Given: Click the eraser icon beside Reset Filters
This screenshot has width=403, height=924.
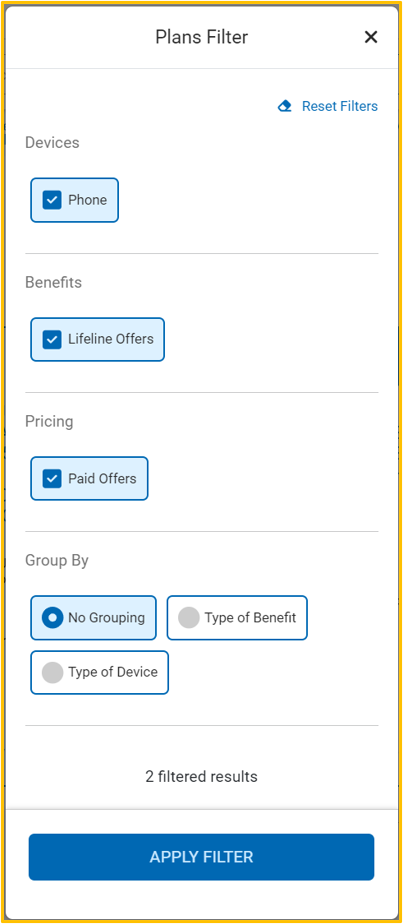Looking at the screenshot, I should pyautogui.click(x=285, y=107).
